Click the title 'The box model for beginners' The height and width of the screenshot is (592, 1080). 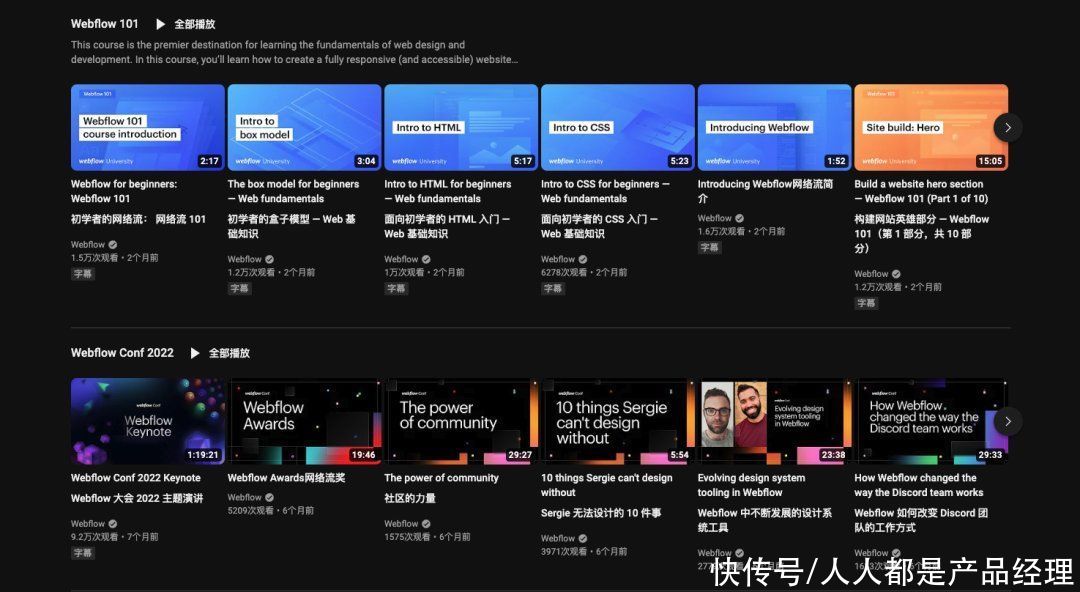click(293, 191)
